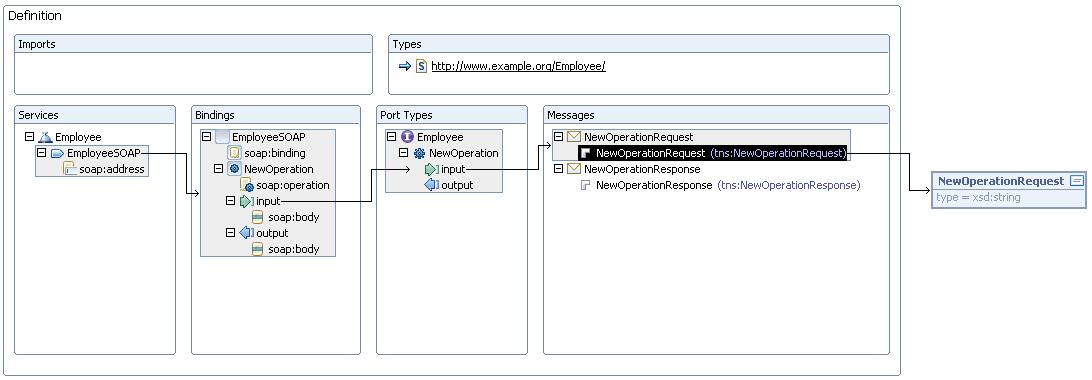Click the NewOperationResponse part icon

586,185
